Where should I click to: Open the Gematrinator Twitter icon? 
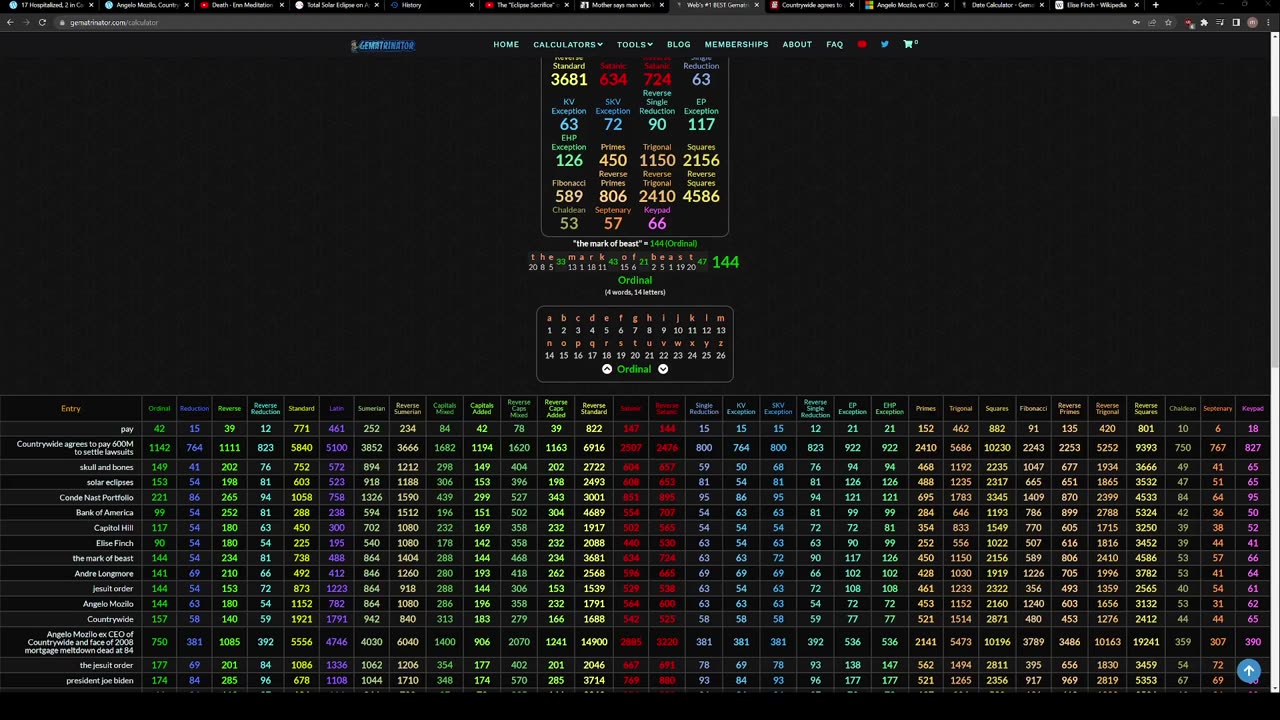click(885, 44)
